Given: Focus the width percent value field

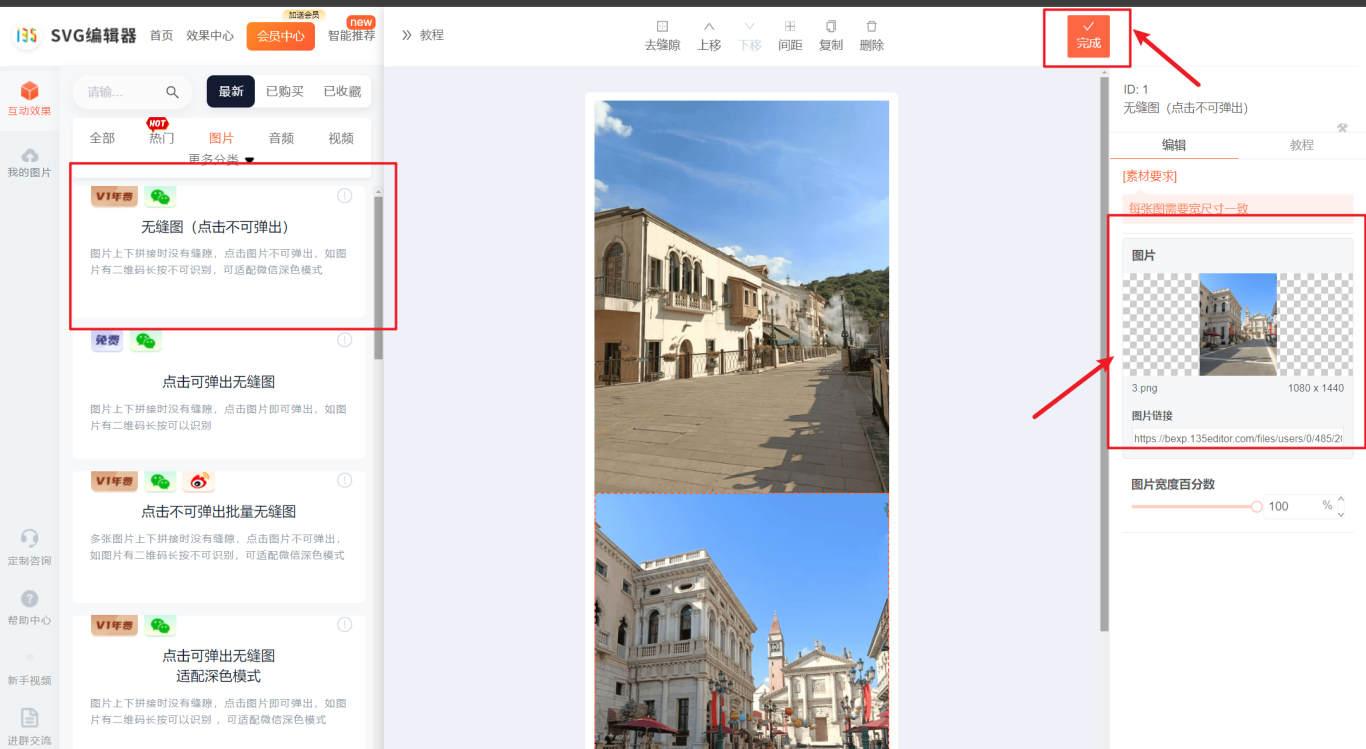Looking at the screenshot, I should click(x=1290, y=506).
